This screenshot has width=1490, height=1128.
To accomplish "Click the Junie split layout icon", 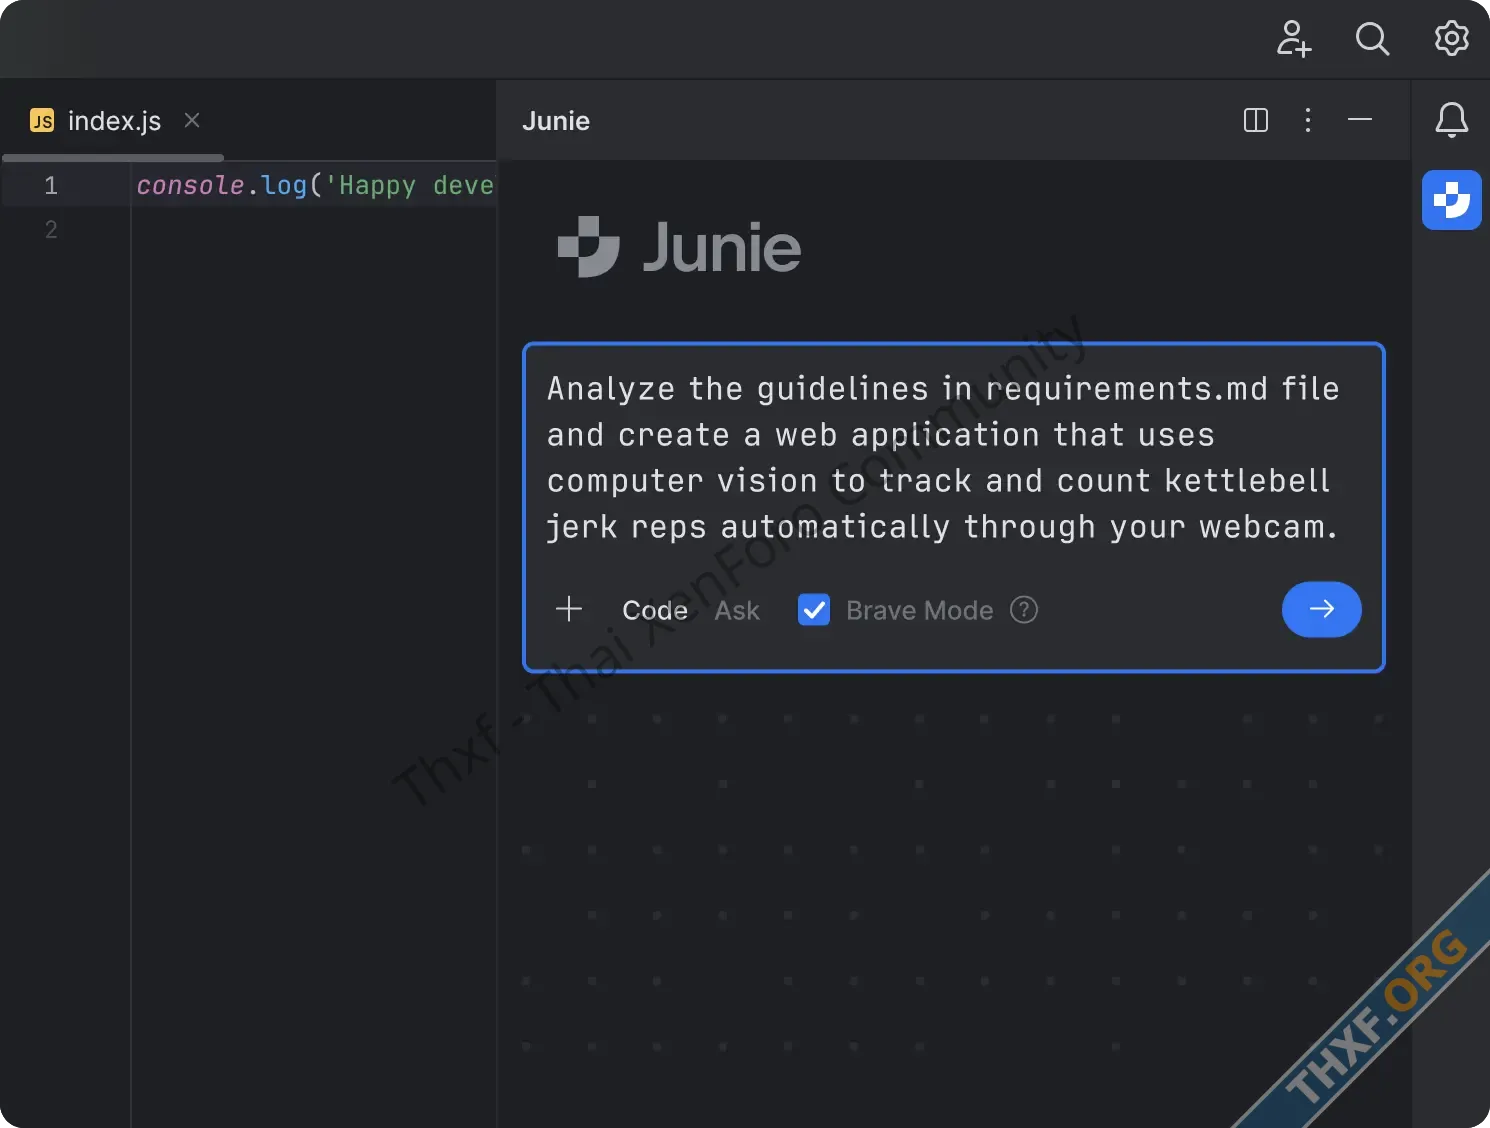I will point(1256,120).
